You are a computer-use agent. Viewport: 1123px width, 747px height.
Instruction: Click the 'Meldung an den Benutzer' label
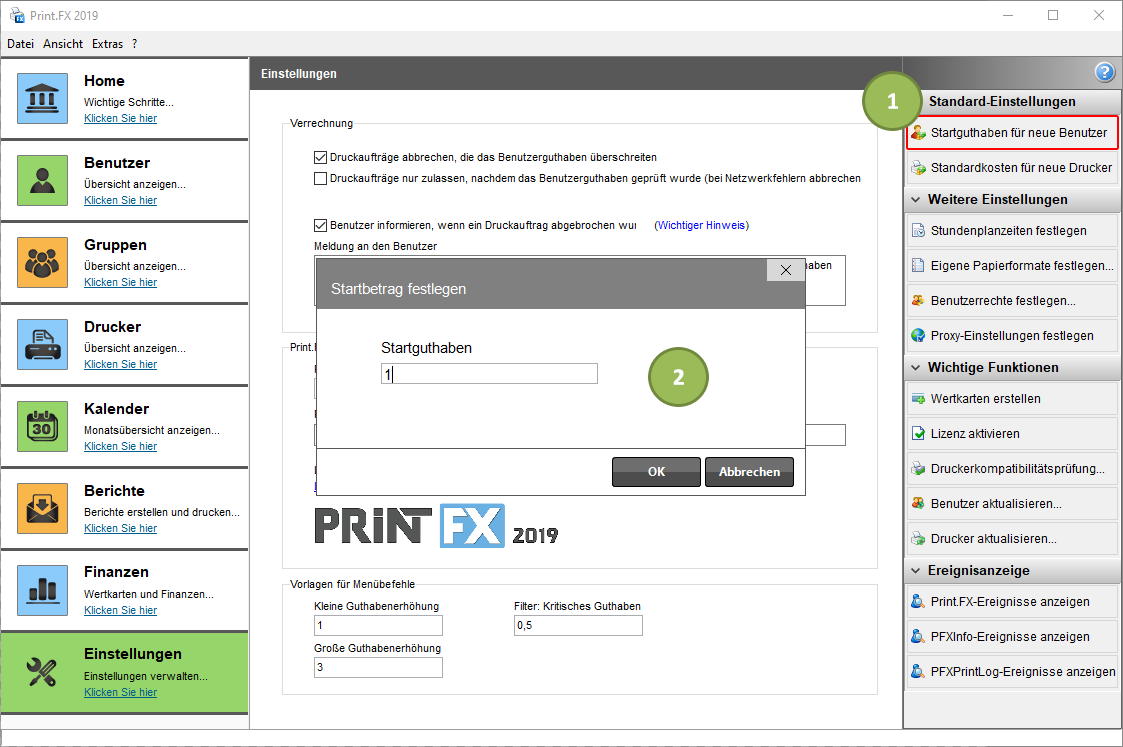point(375,246)
